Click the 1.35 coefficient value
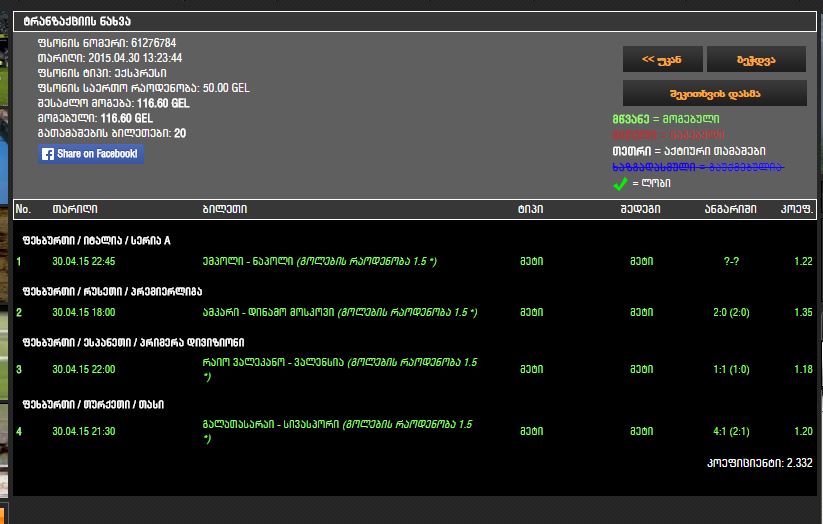The image size is (823, 524). (x=803, y=312)
